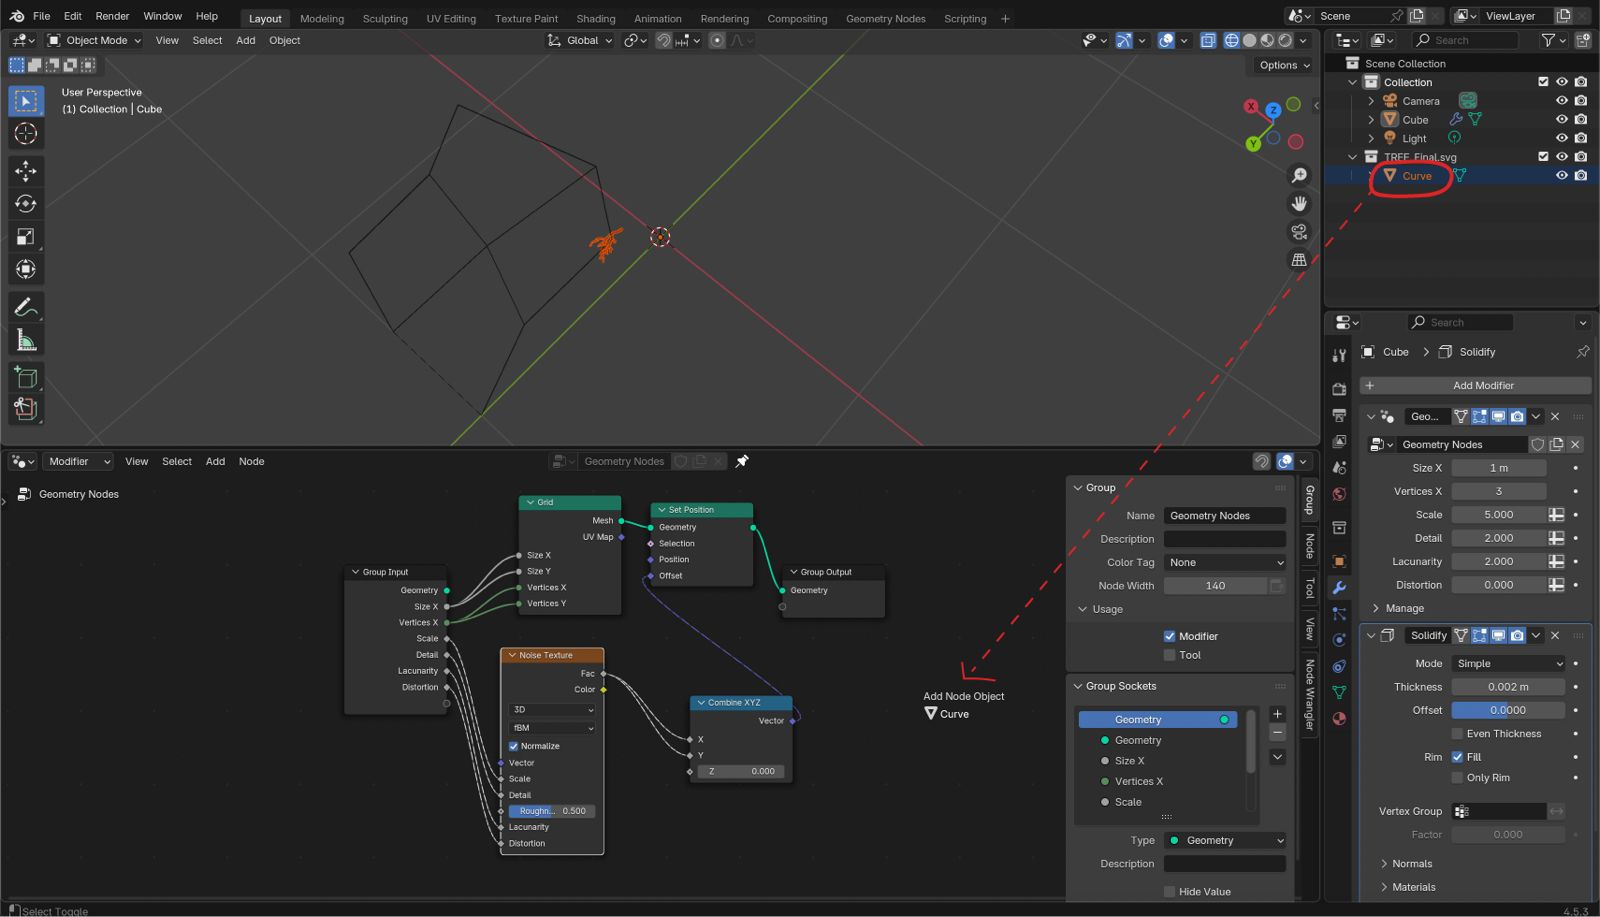Enable the Even Thickness checkbox
1600x917 pixels.
[x=1458, y=734]
